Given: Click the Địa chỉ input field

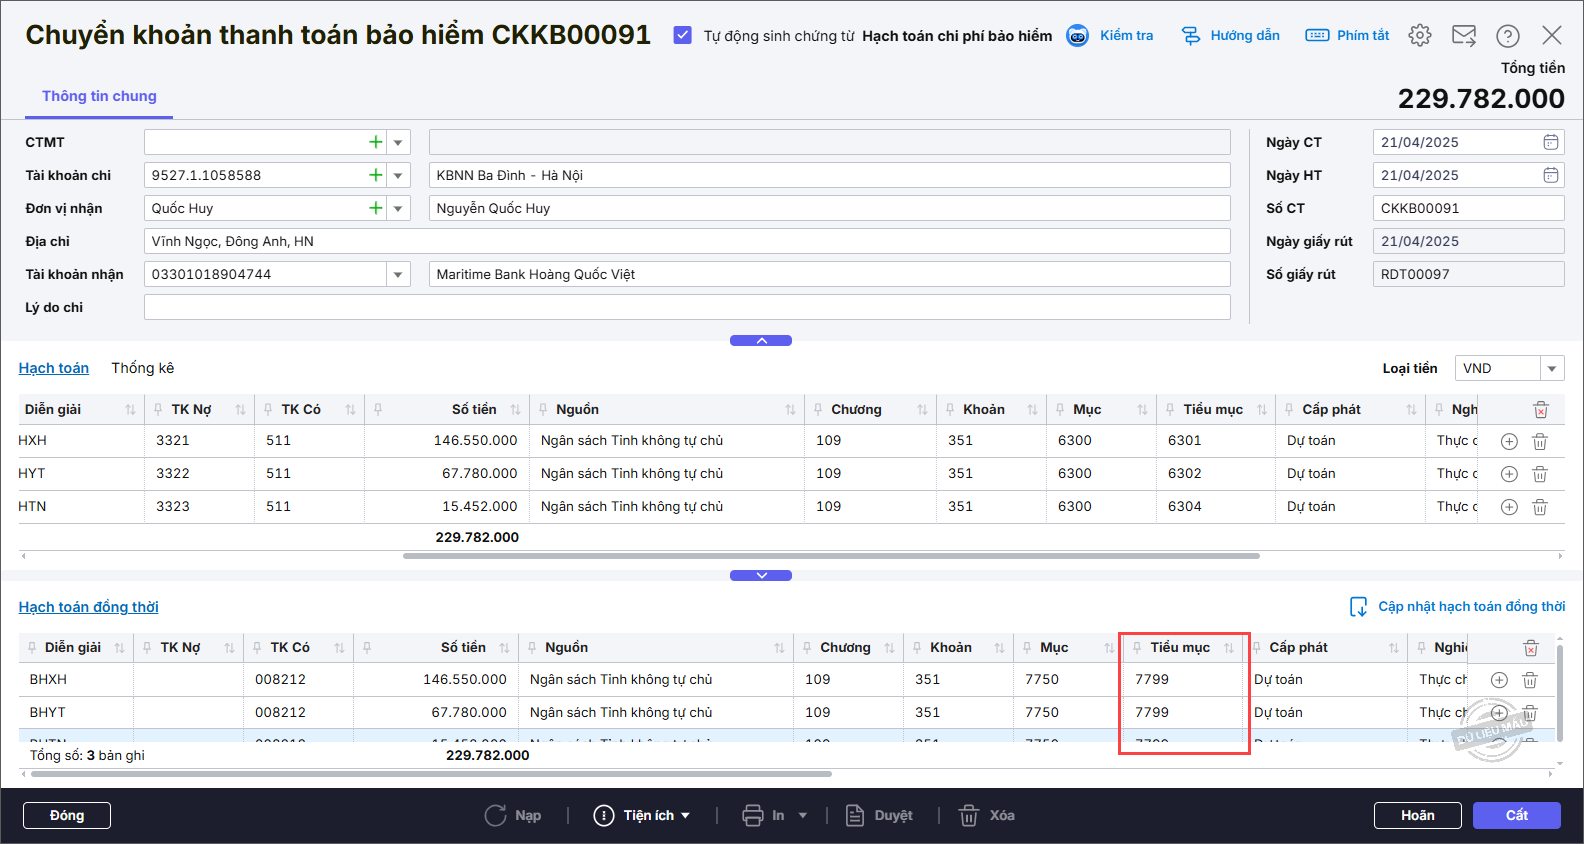Looking at the screenshot, I should coord(687,241).
